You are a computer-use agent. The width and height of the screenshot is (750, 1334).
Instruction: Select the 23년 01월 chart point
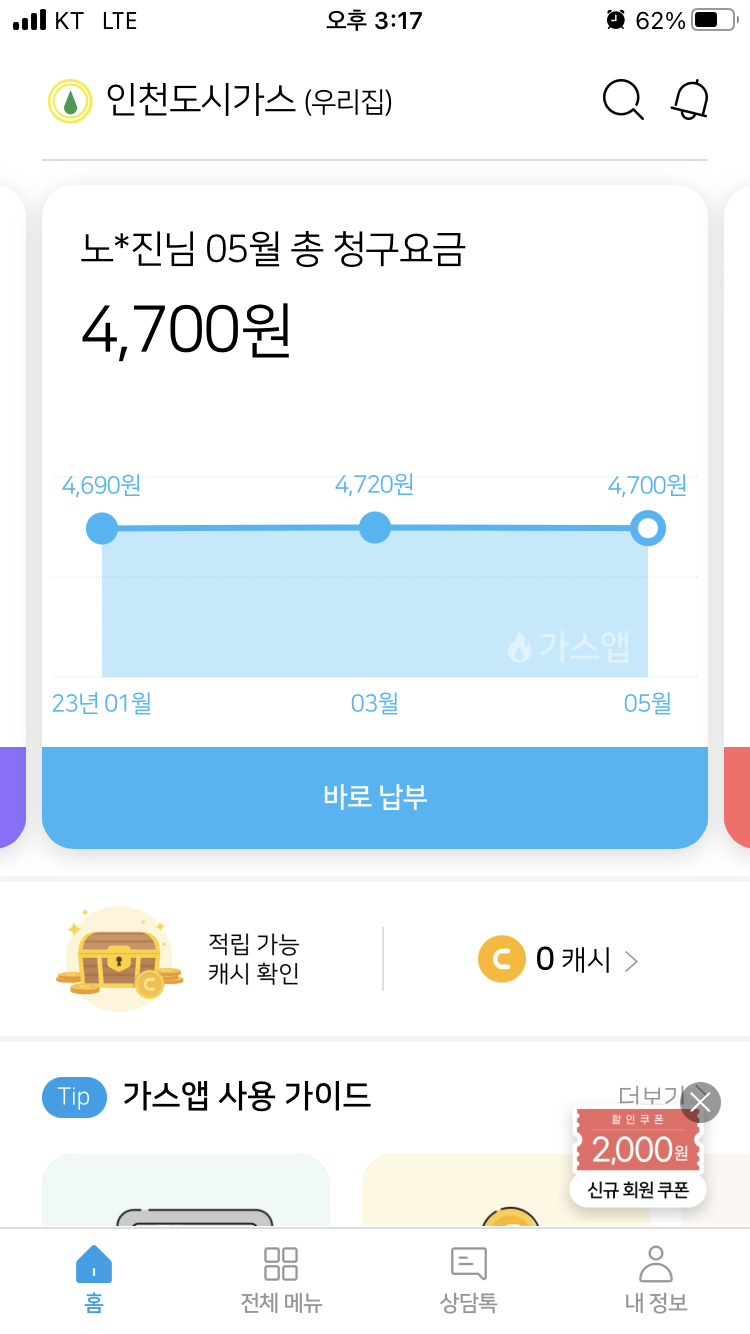tap(102, 528)
